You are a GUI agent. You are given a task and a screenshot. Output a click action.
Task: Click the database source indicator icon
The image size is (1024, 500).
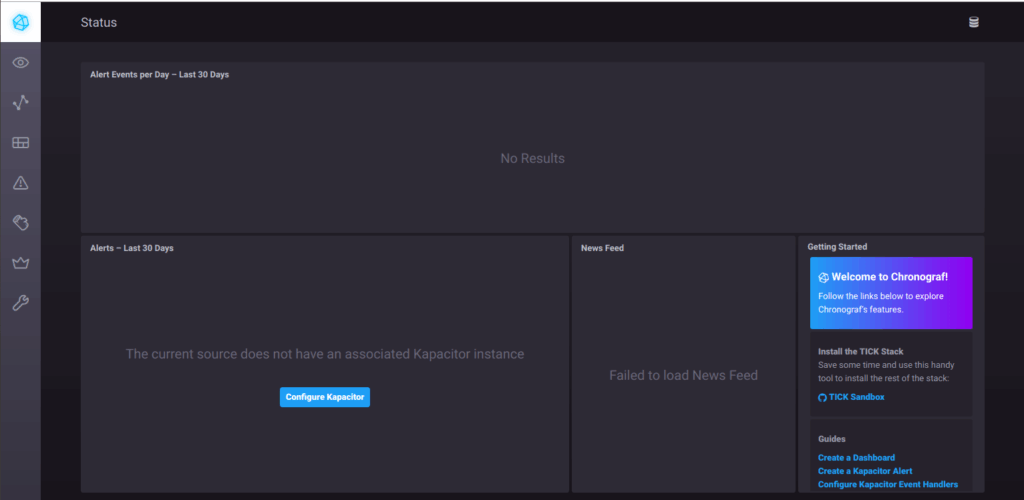click(x=973, y=22)
